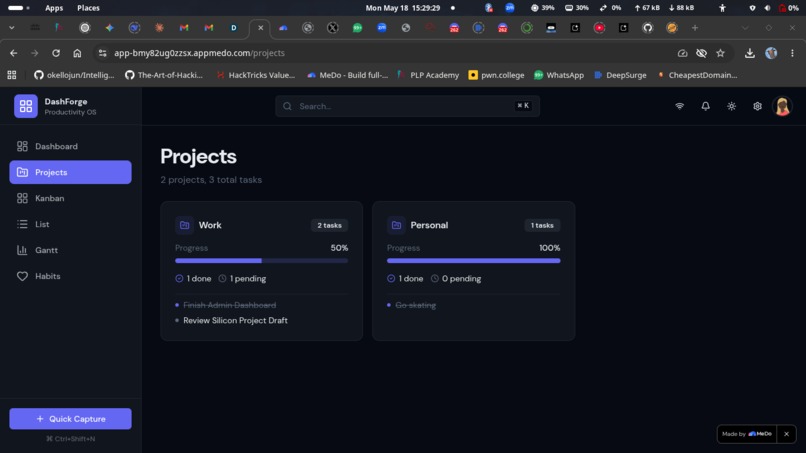806x453 pixels.
Task: Open the pwn.college bookmark
Action: (496, 75)
